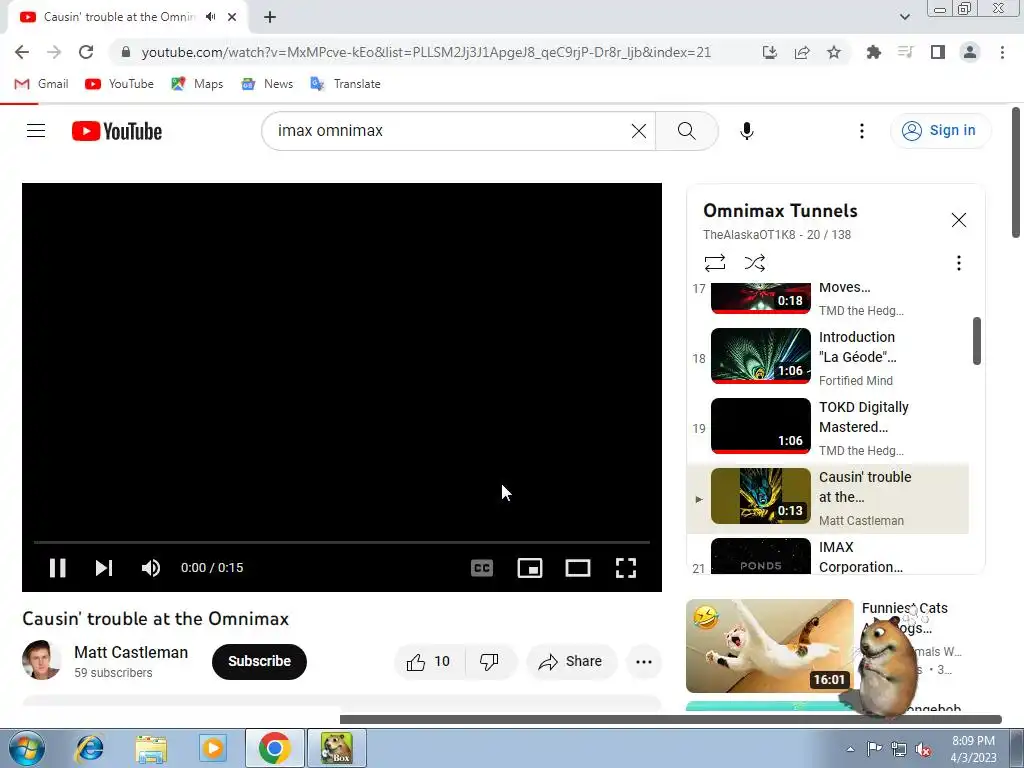Image resolution: width=1024 pixels, height=768 pixels.
Task: Dislike the video with thumbs down
Action: coord(489,662)
